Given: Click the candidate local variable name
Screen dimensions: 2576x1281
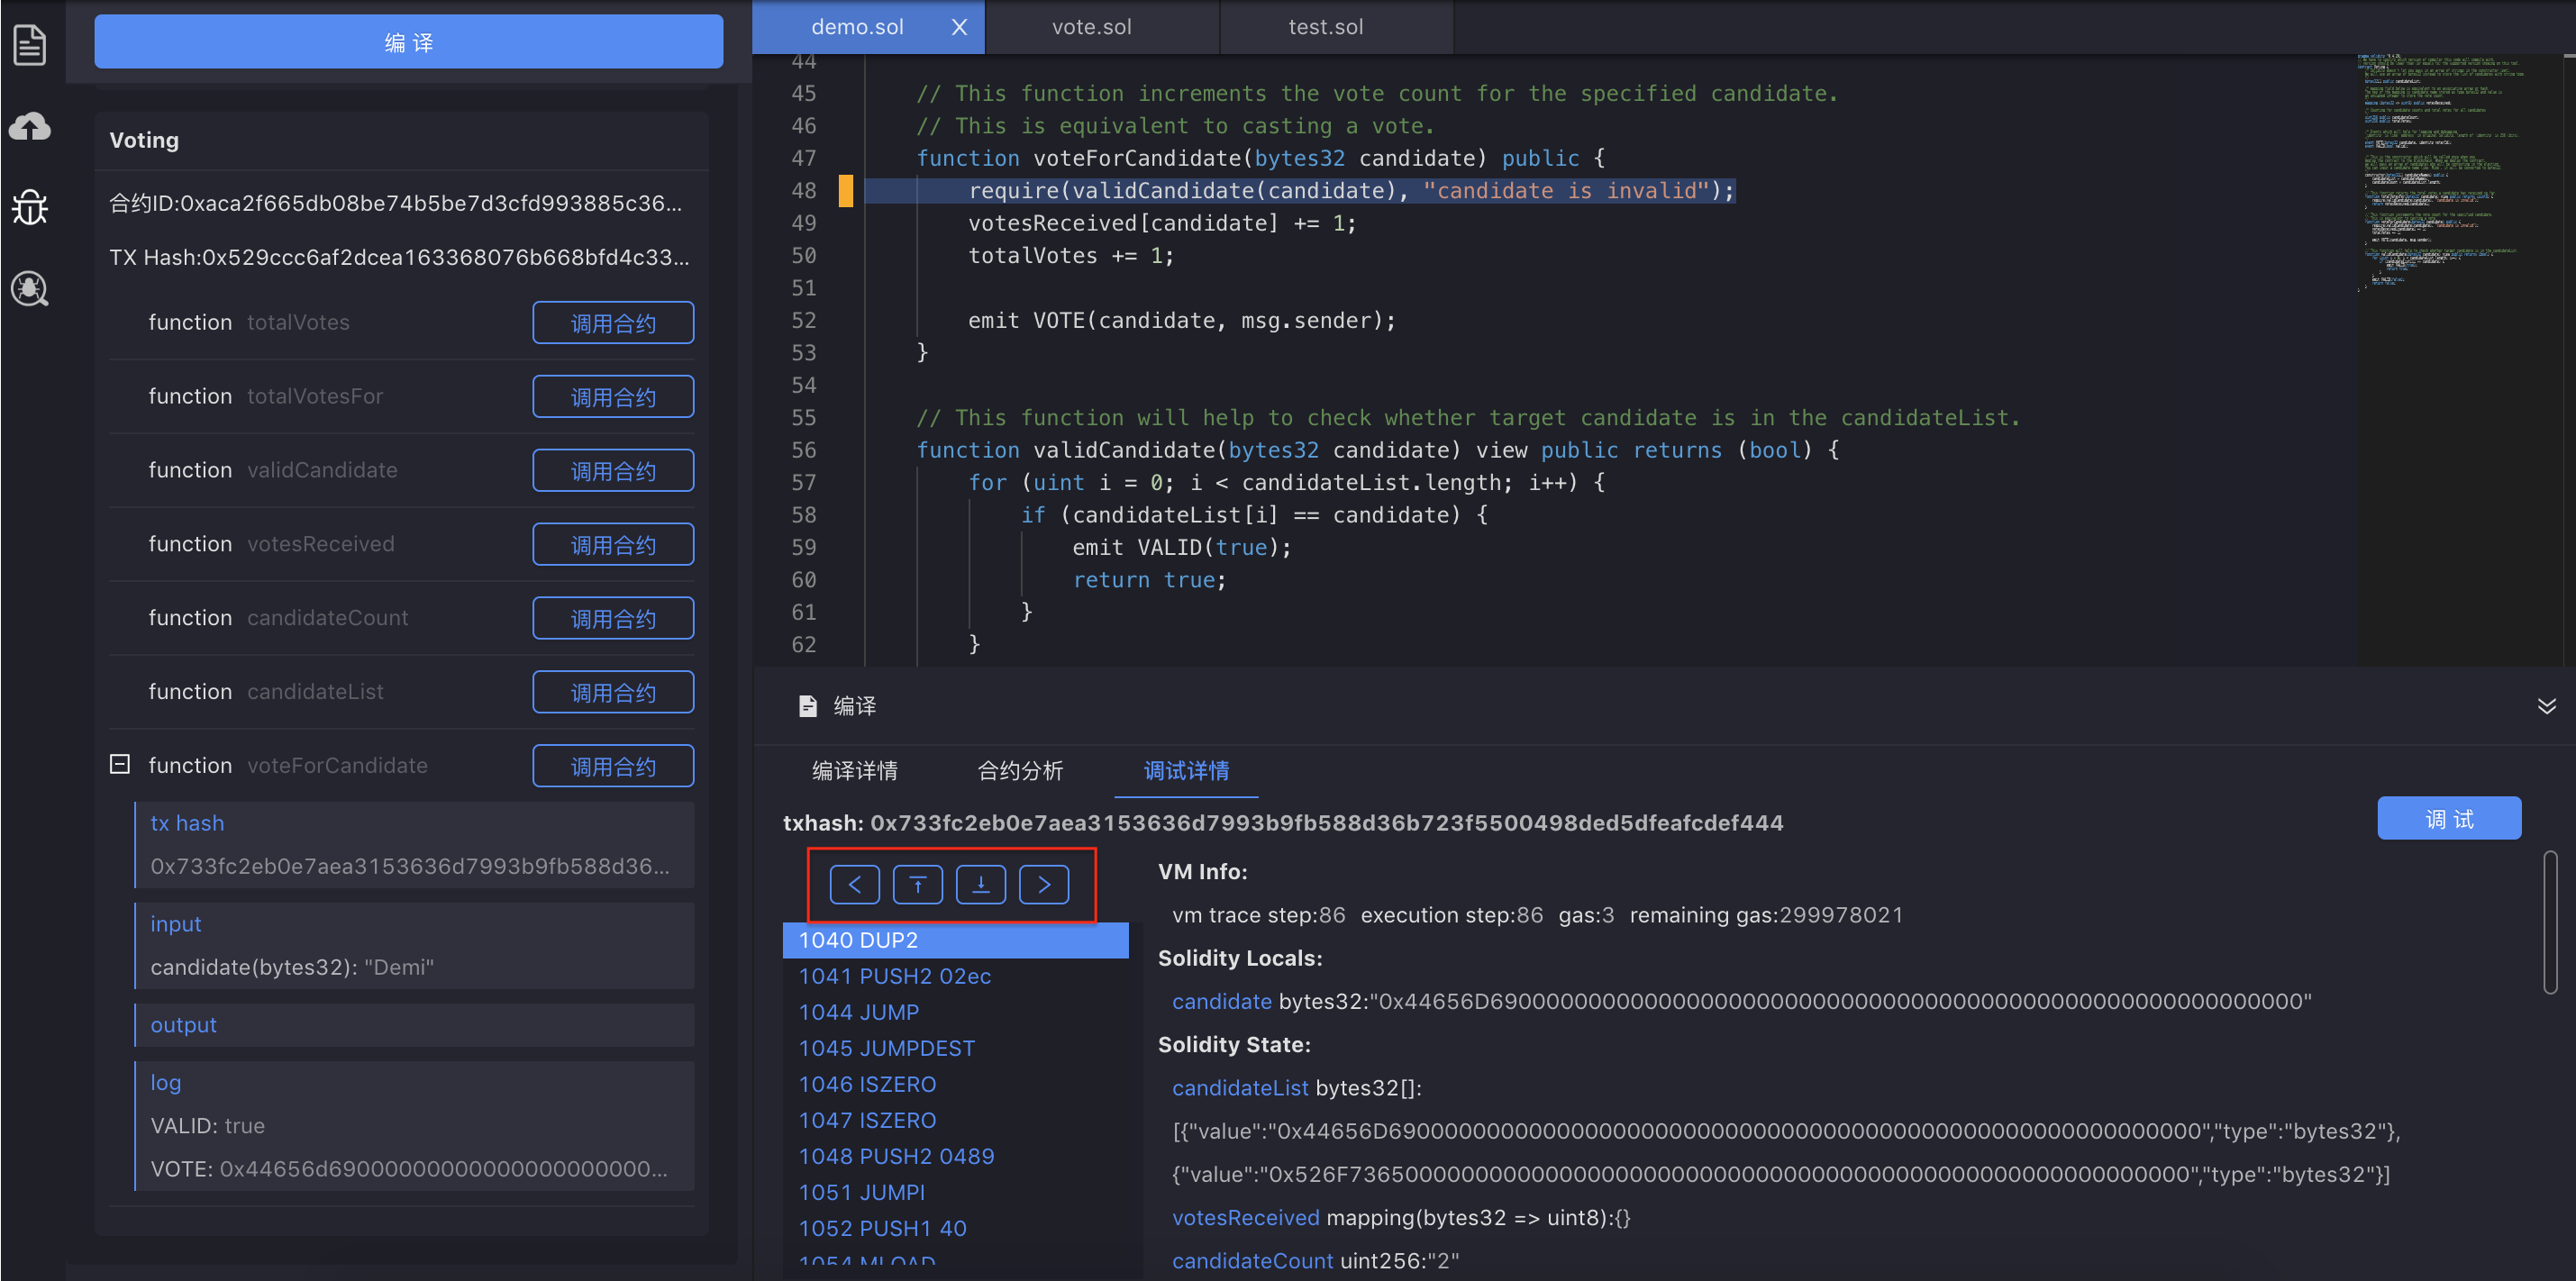Looking at the screenshot, I should [x=1222, y=1001].
